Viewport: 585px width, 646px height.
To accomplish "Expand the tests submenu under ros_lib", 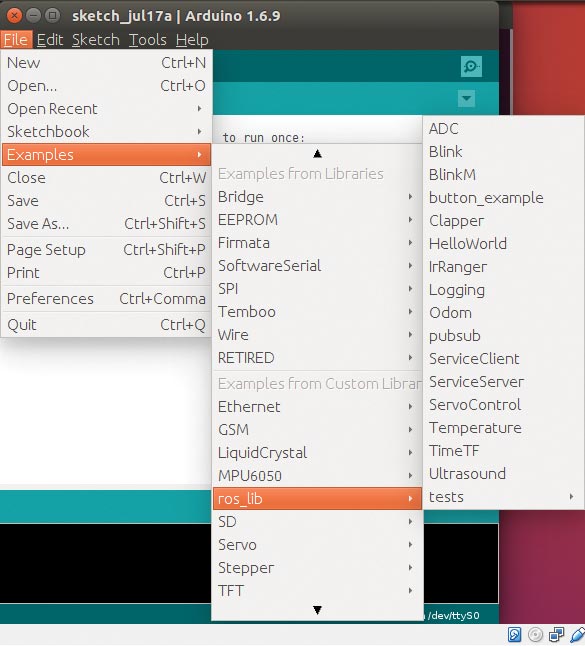I will pyautogui.click(x=502, y=497).
